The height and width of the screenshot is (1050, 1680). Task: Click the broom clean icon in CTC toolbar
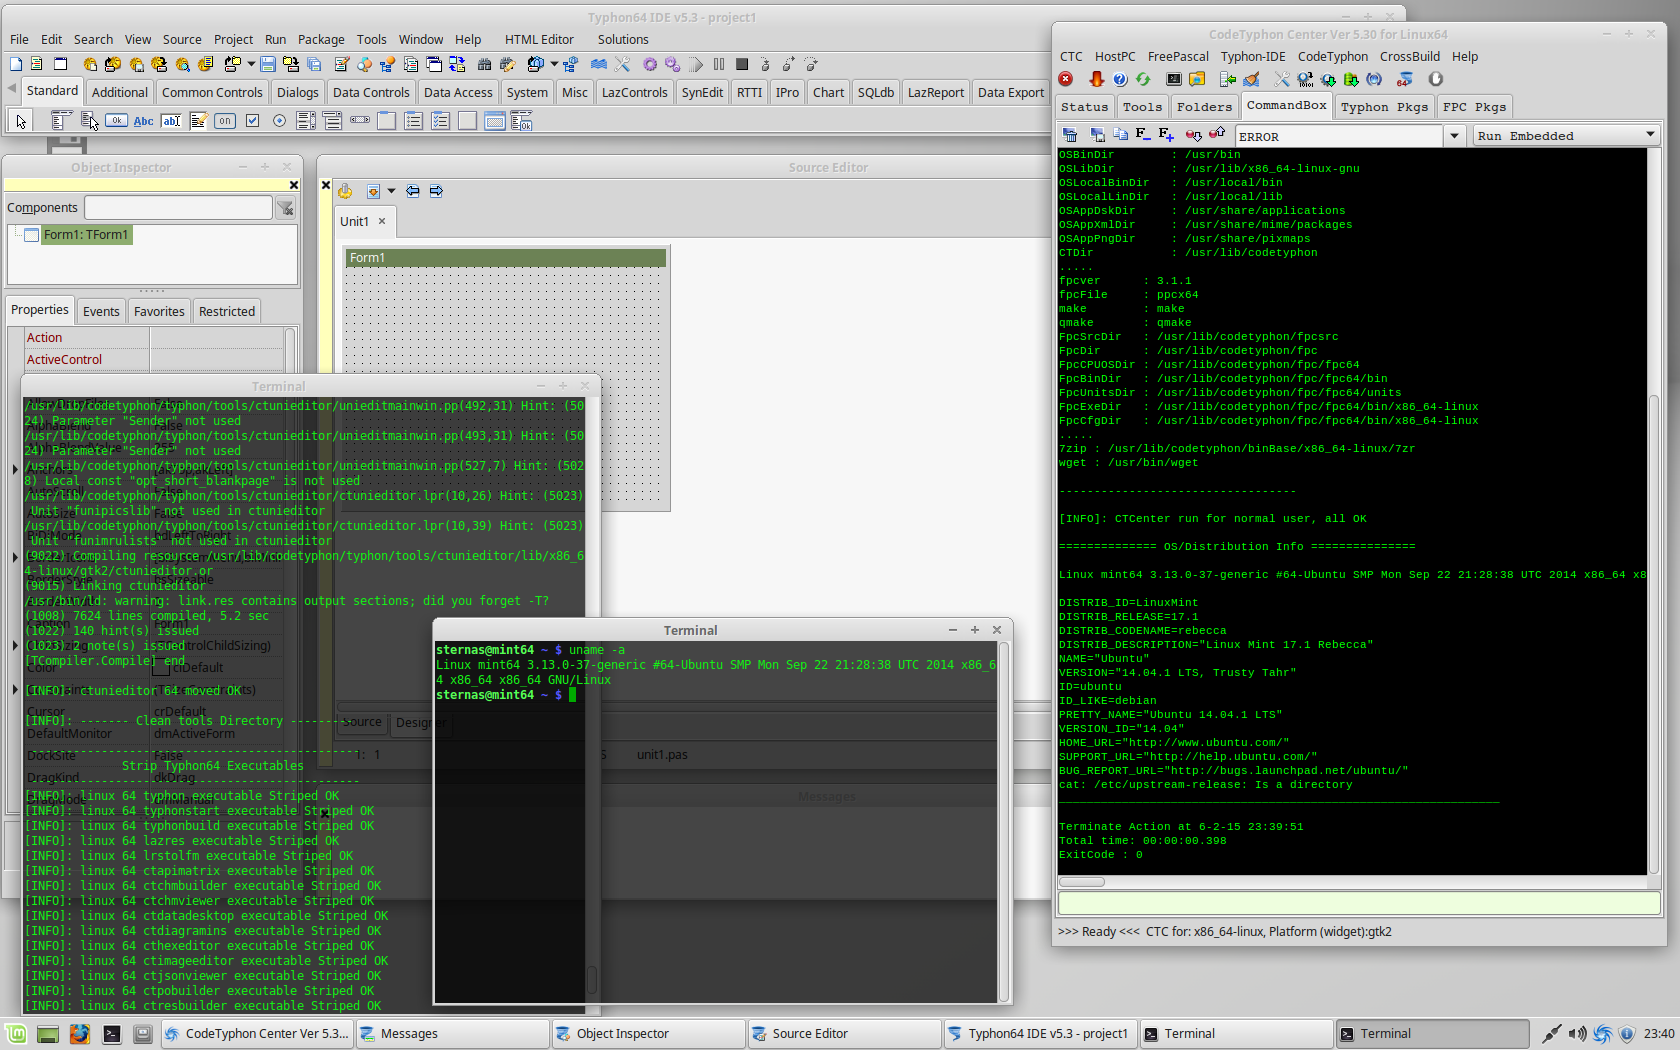pyautogui.click(x=1251, y=79)
